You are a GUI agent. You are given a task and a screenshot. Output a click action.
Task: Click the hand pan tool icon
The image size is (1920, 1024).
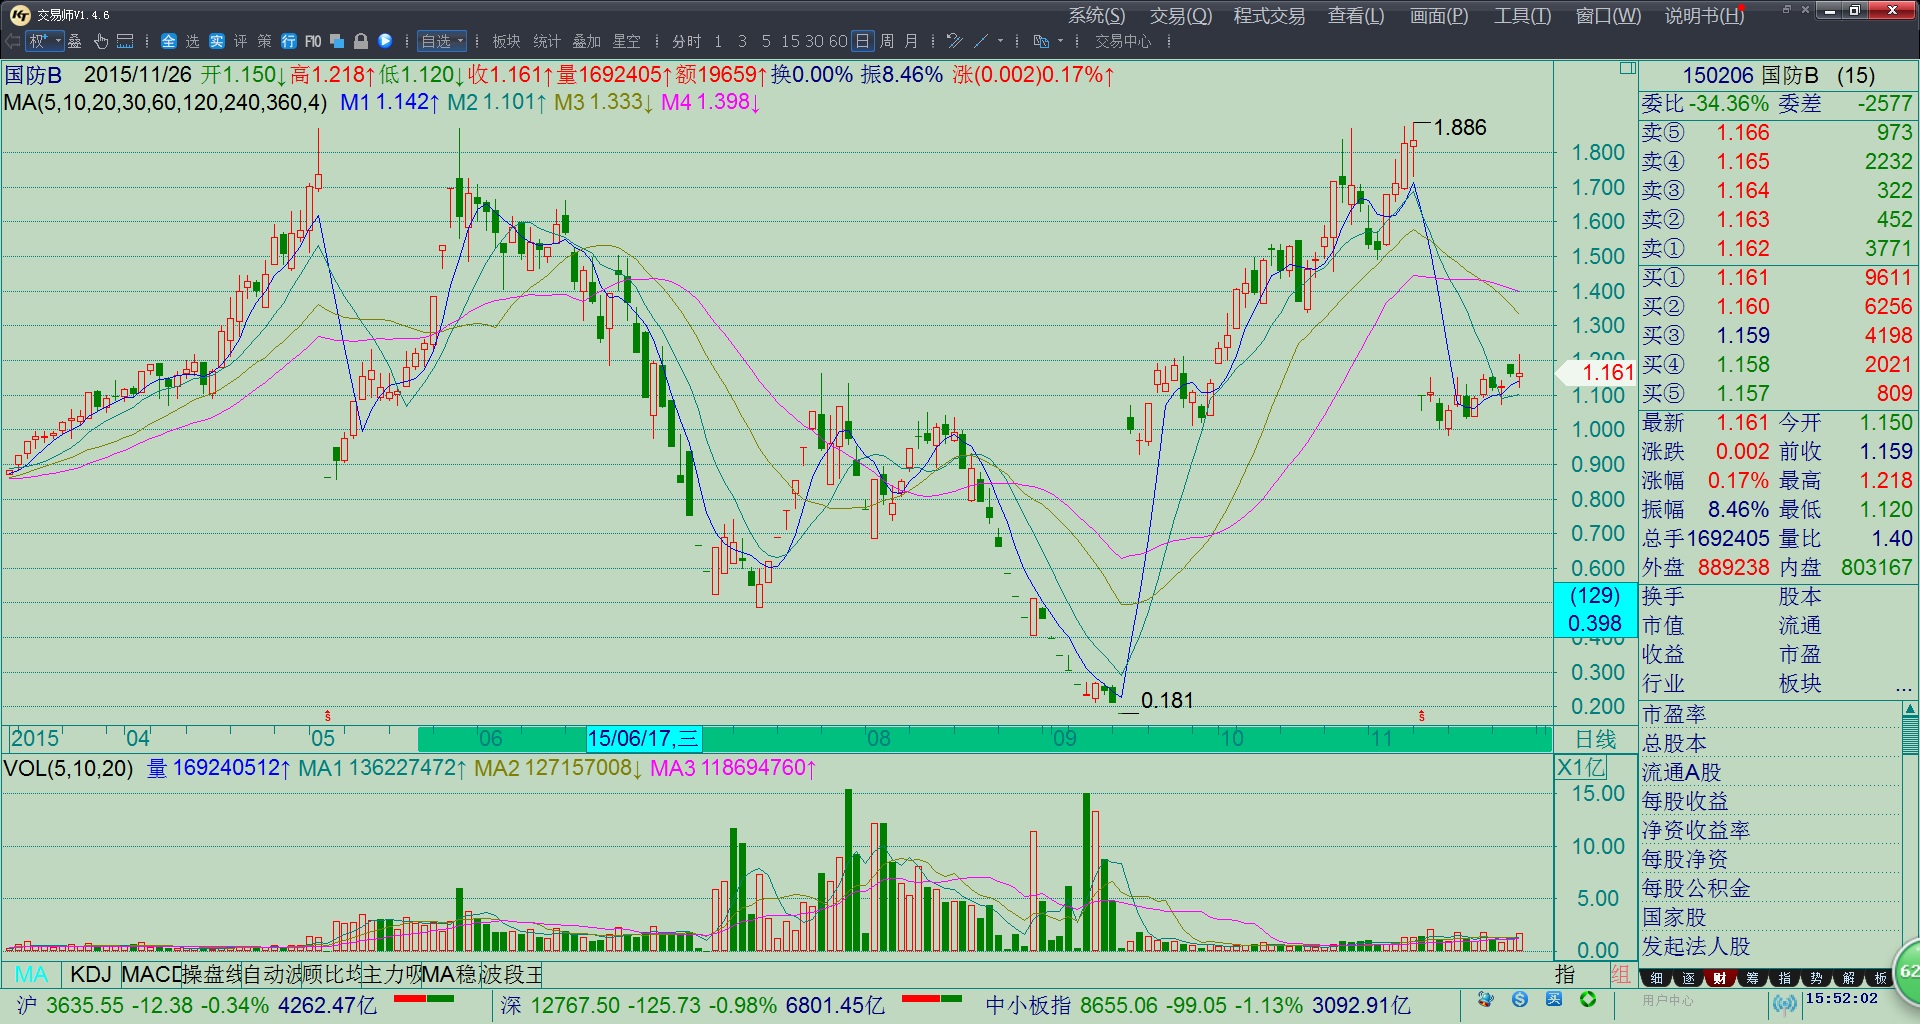pos(101,41)
